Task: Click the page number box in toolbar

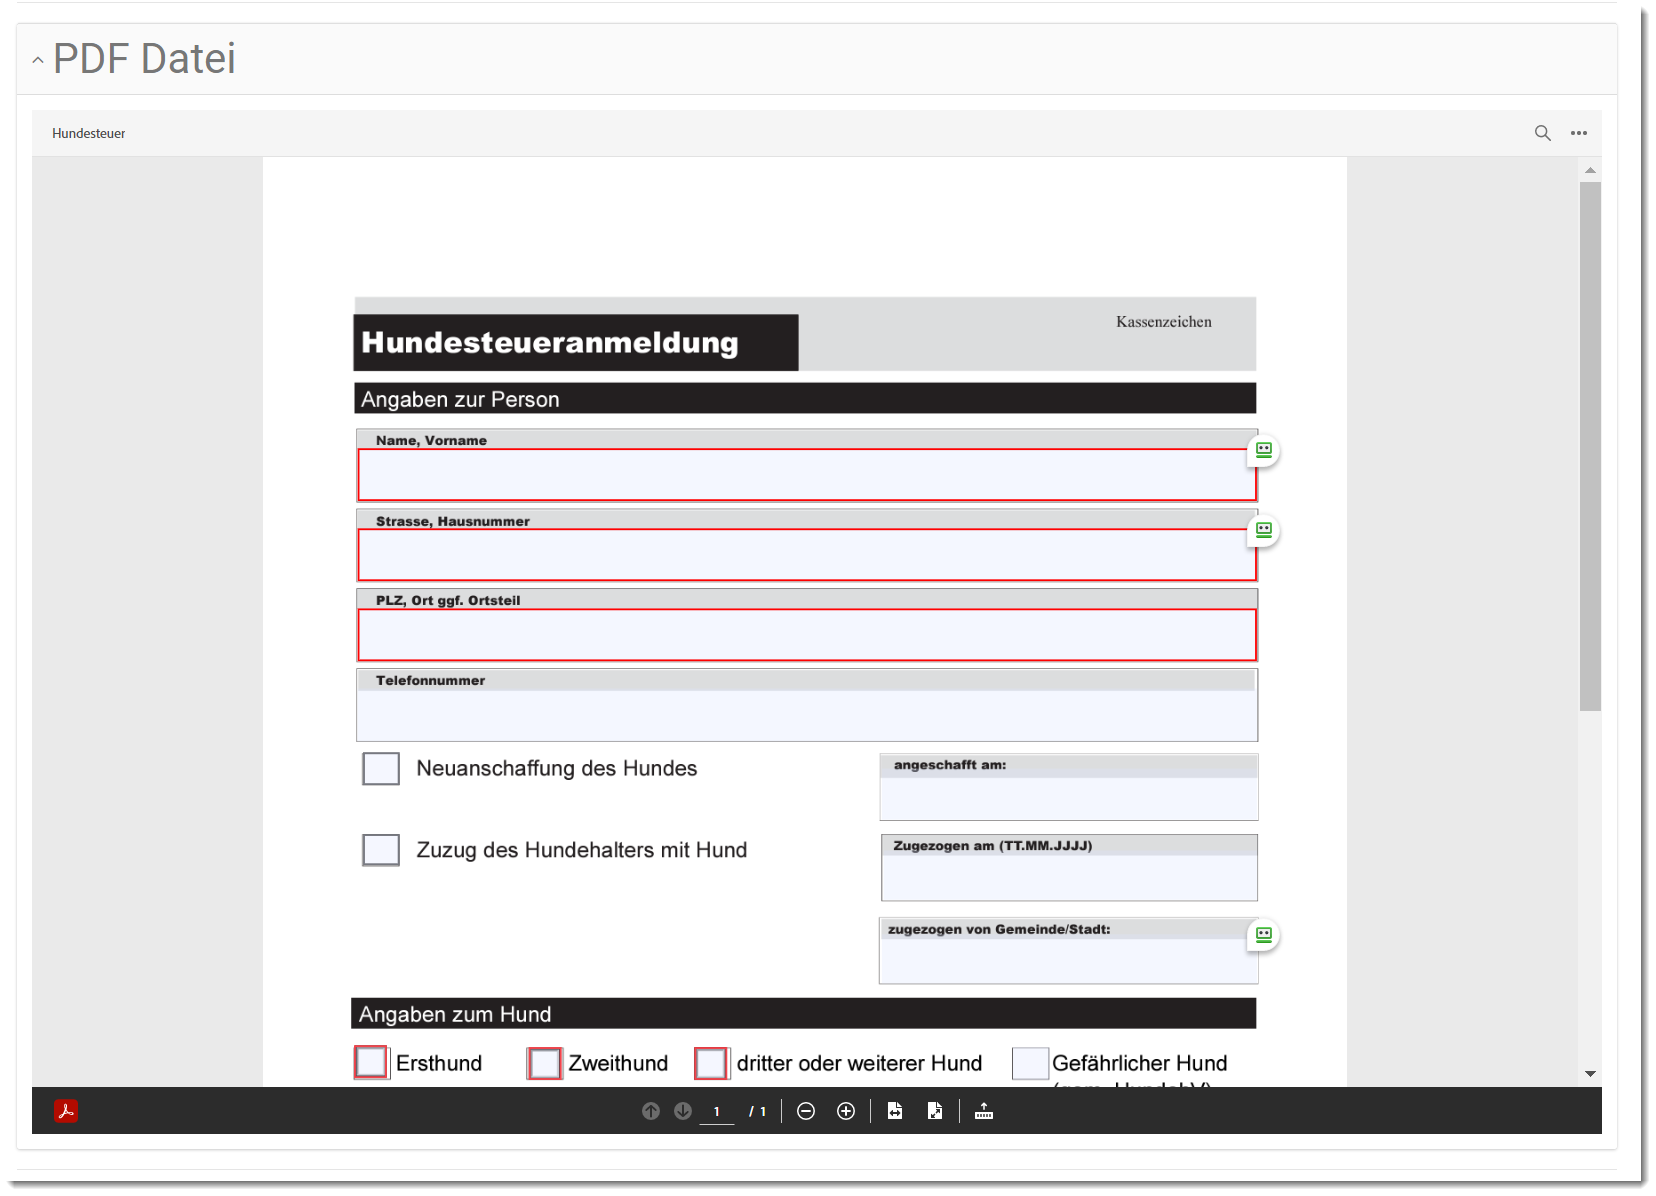Action: (717, 1111)
